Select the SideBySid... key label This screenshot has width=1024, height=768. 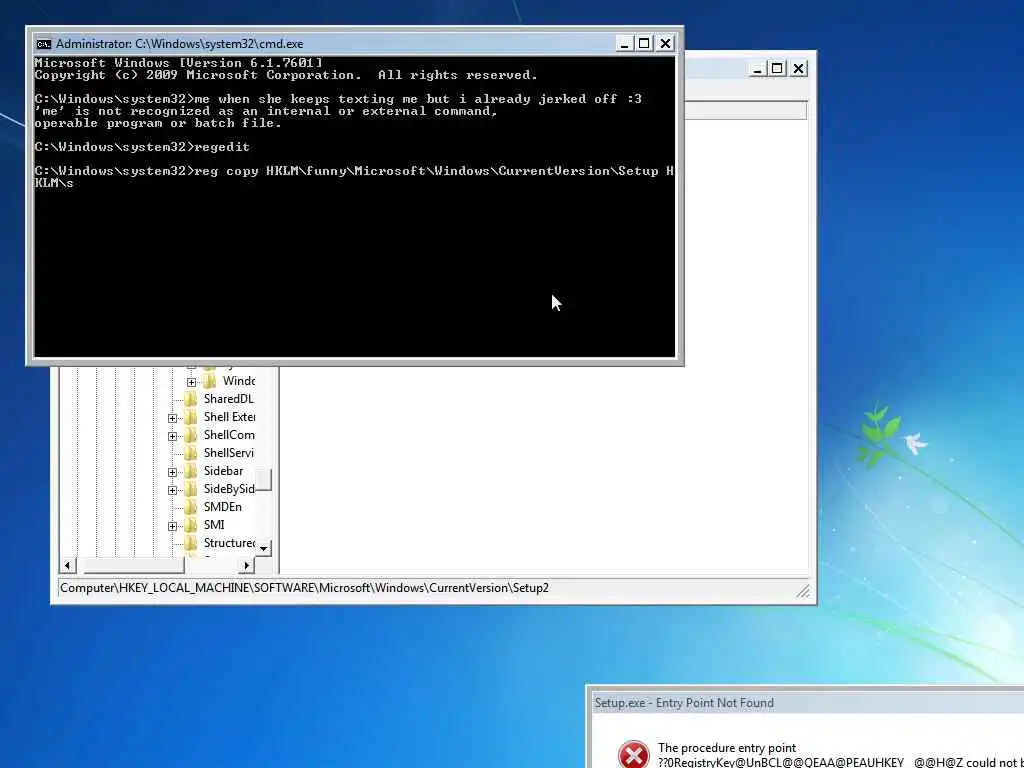point(229,488)
